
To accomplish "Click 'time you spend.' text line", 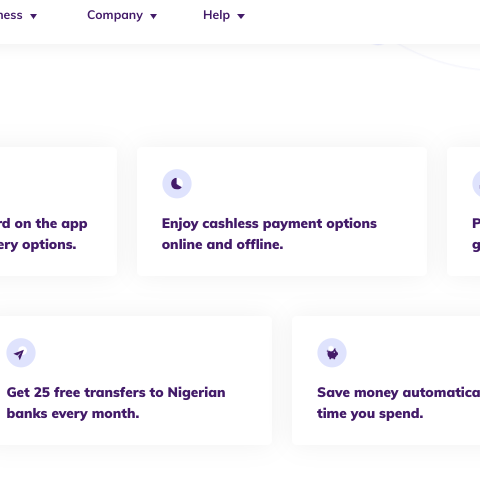I will (370, 413).
